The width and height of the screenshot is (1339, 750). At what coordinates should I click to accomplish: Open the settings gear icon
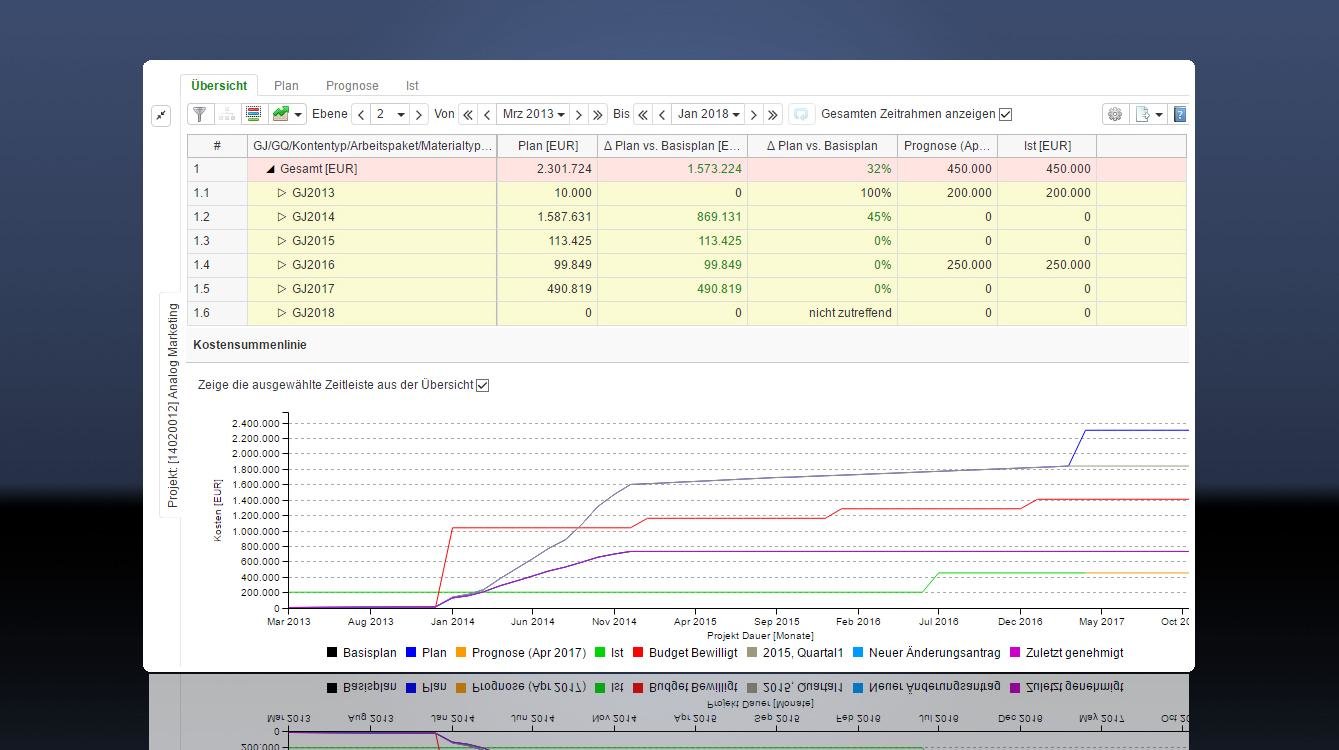tap(1115, 114)
